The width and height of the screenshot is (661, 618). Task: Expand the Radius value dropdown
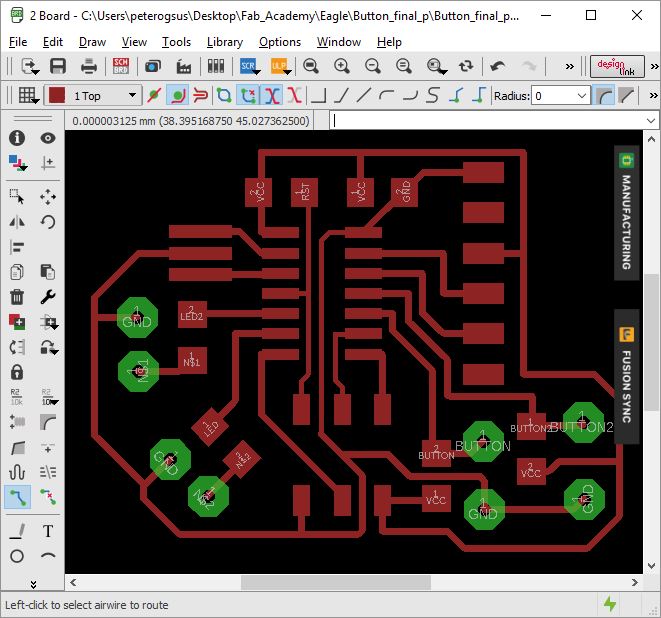pos(582,96)
